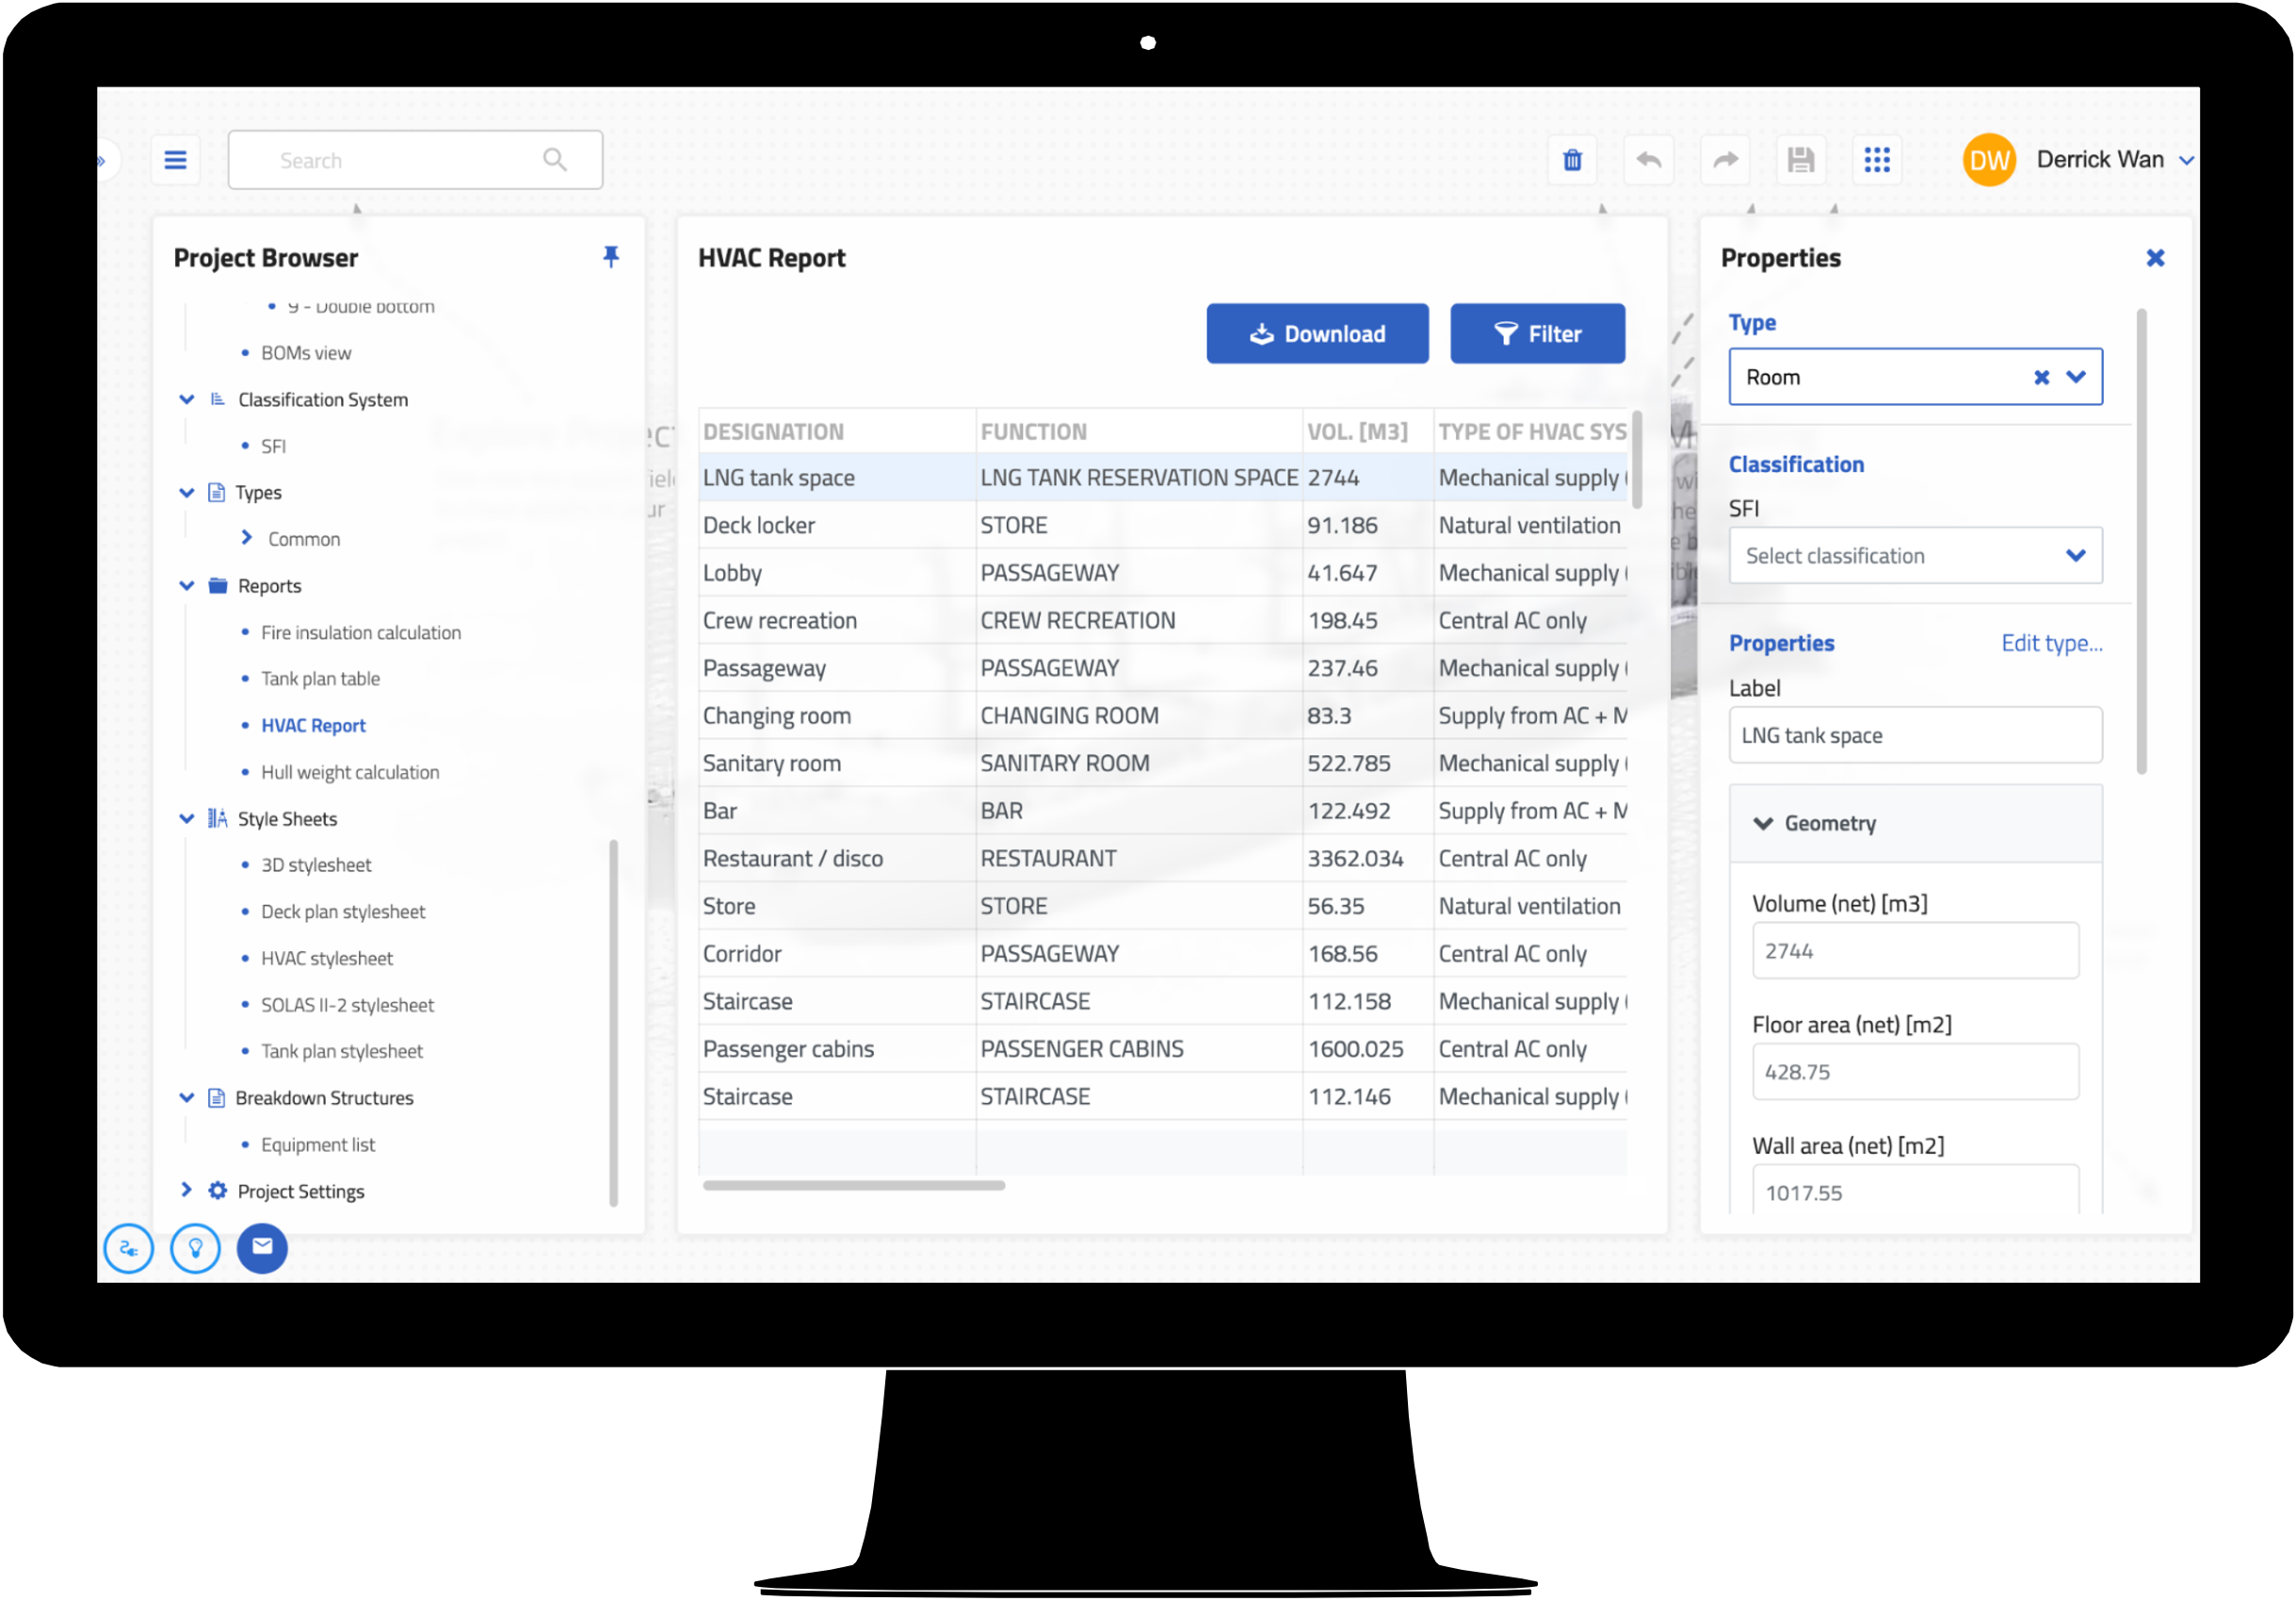Collapse the Style Sheets node

coord(186,818)
